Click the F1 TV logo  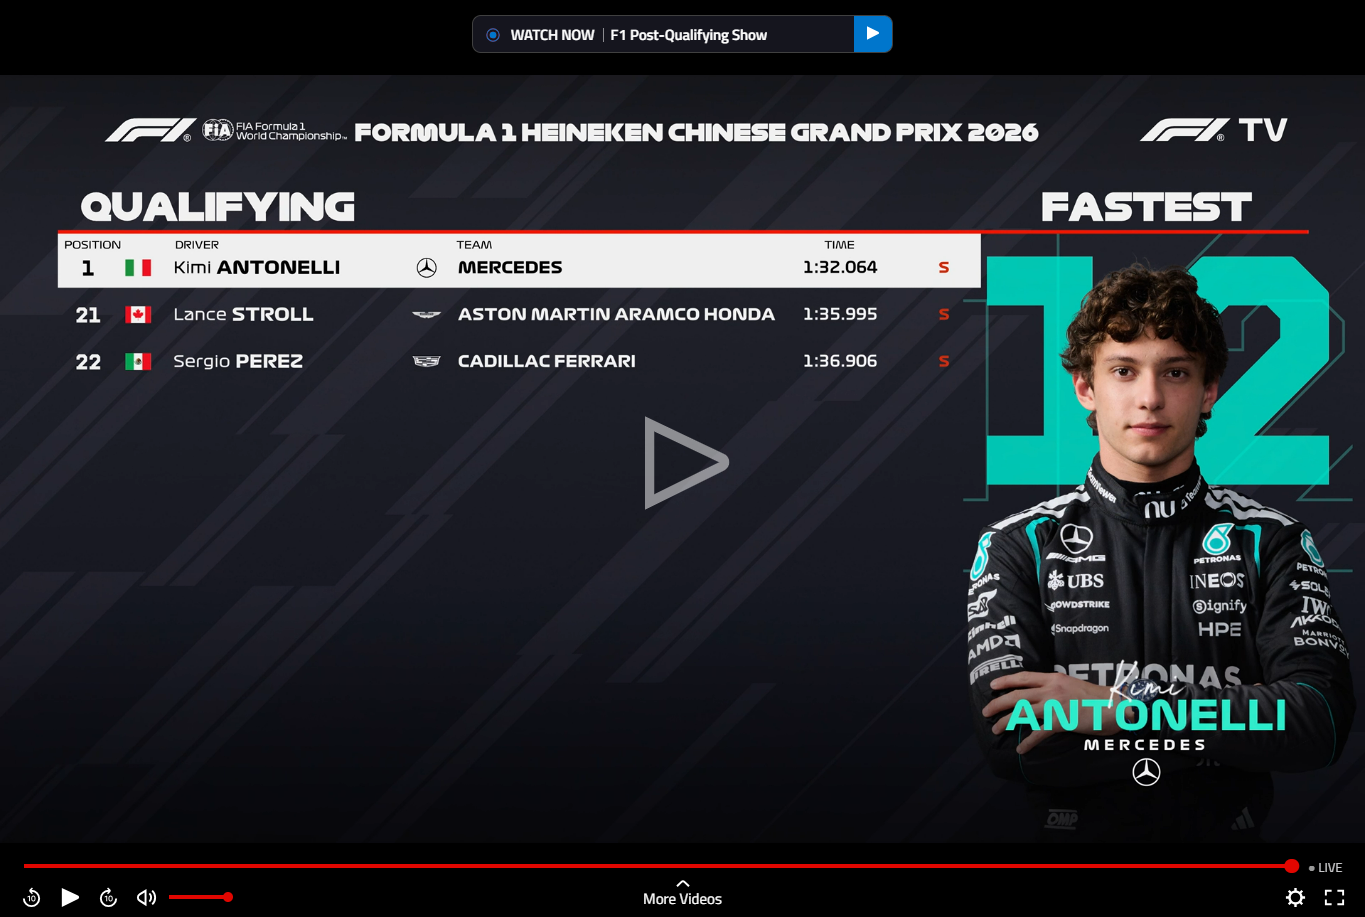click(x=1214, y=130)
